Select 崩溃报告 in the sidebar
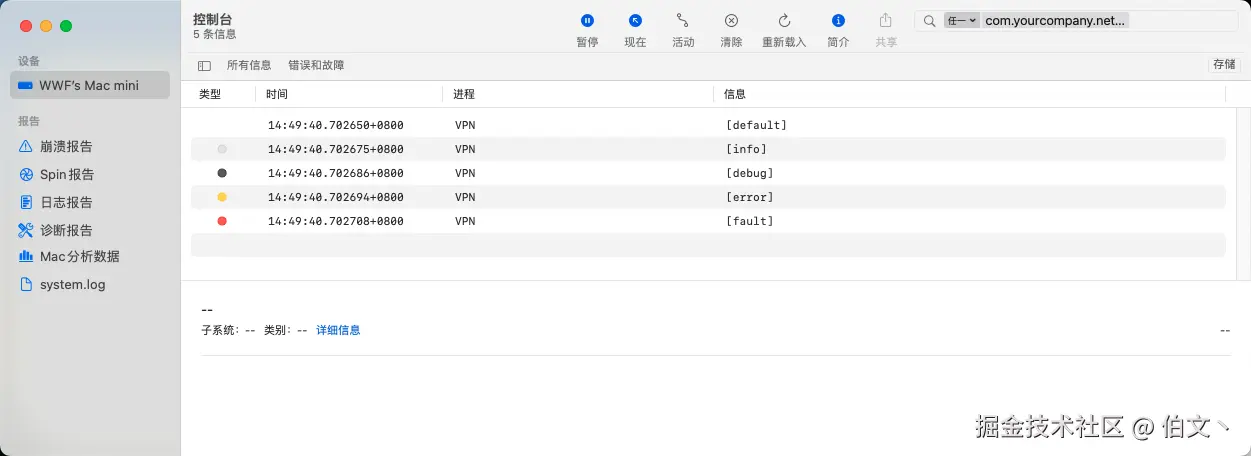1251x456 pixels. pyautogui.click(x=66, y=146)
